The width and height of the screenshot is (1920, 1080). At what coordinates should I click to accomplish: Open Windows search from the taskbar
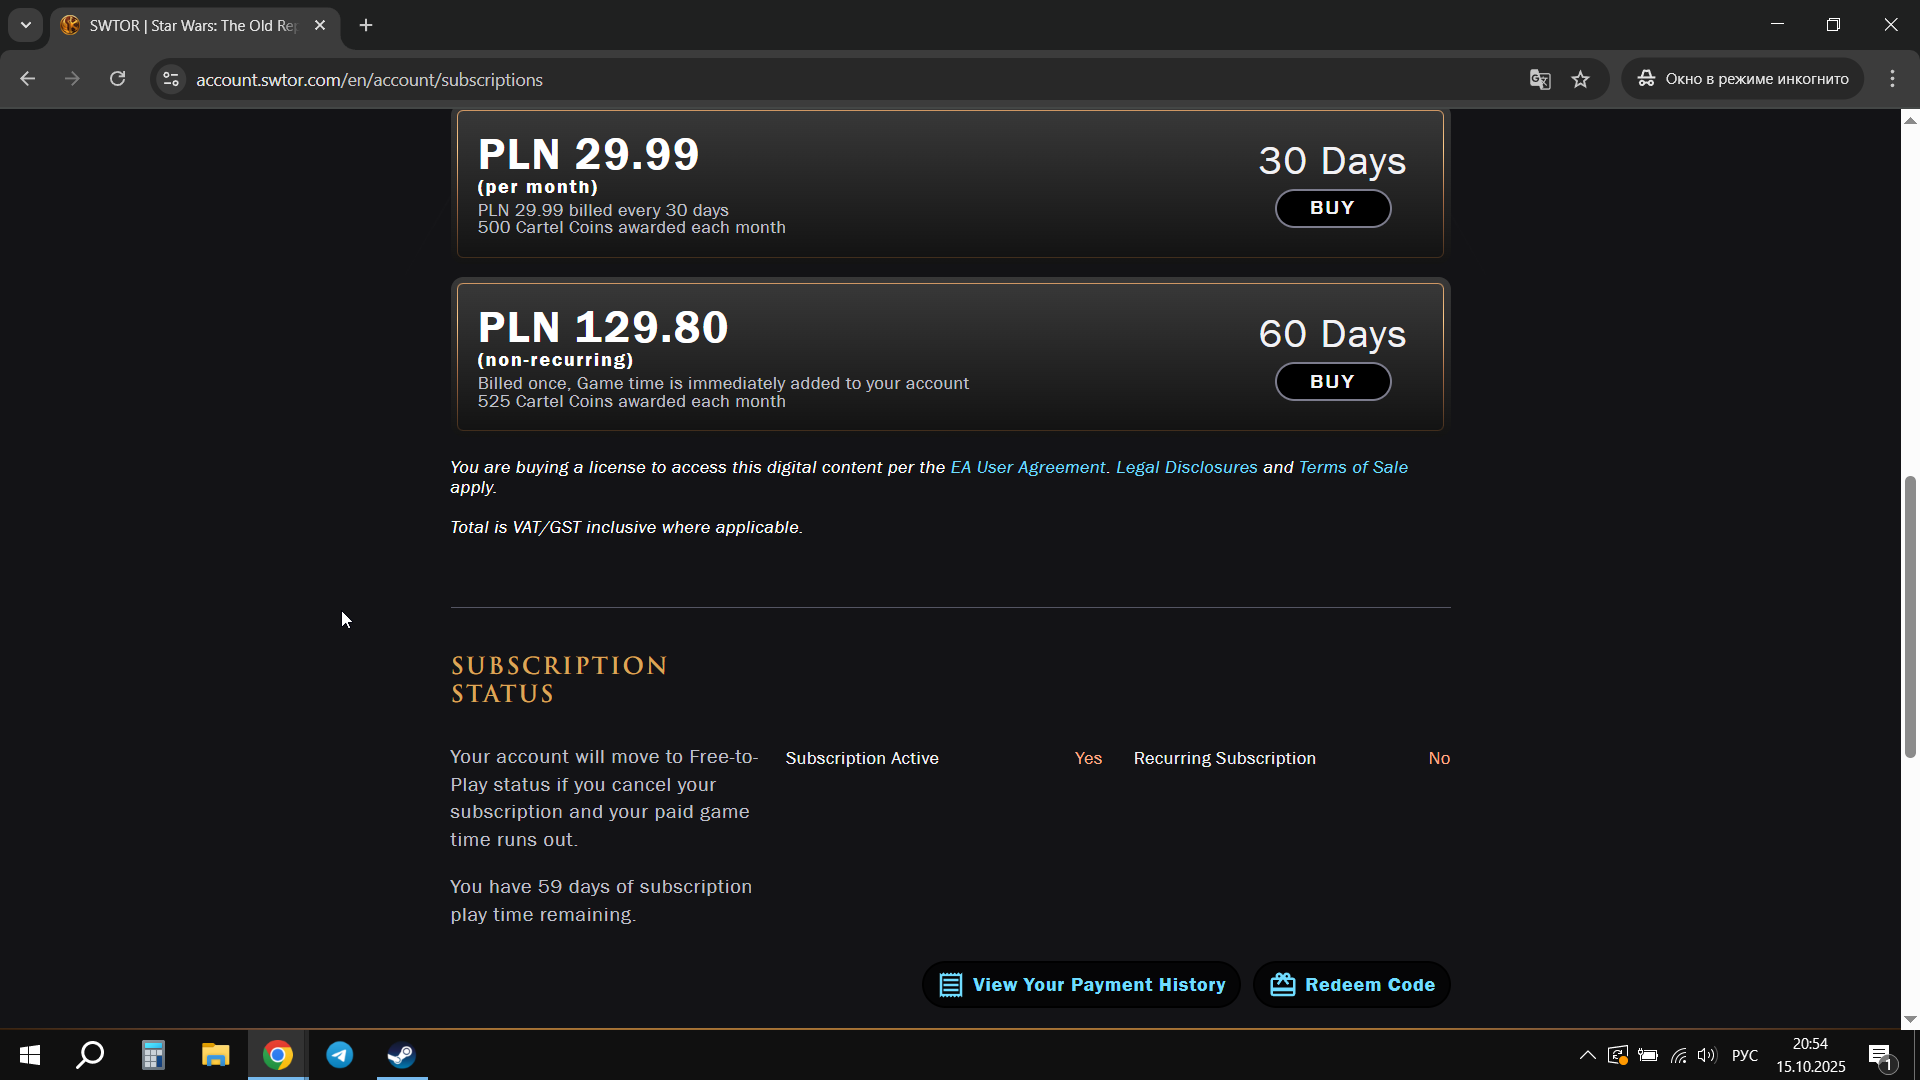coord(91,1055)
